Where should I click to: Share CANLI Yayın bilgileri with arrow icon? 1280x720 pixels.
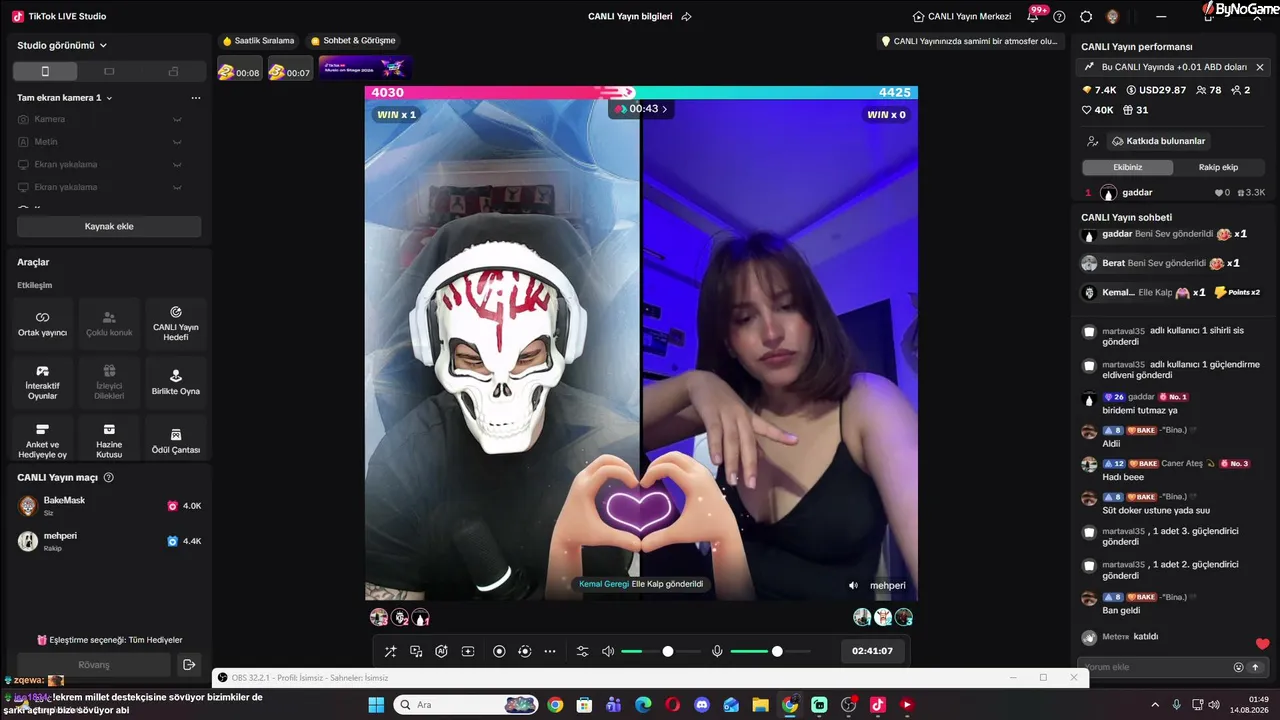click(686, 16)
